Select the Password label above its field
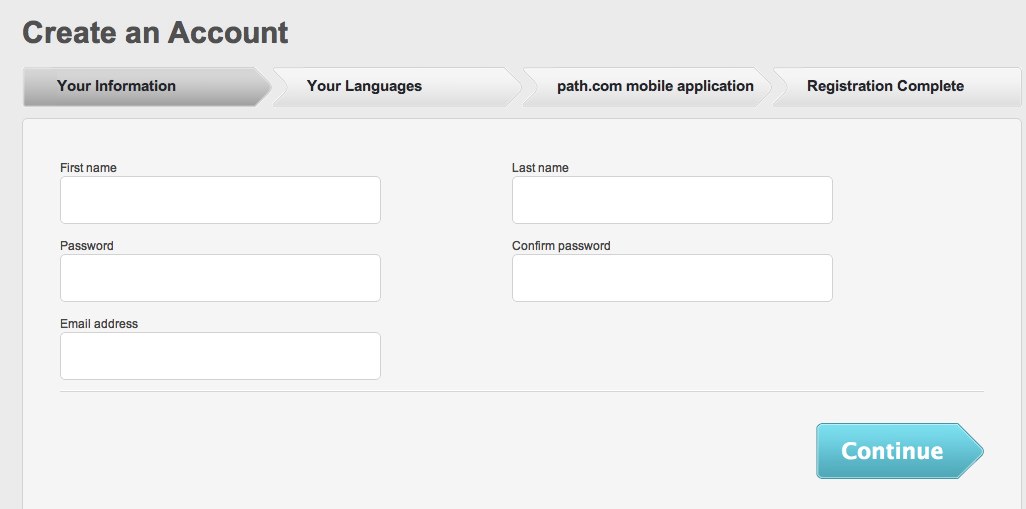This screenshot has width=1026, height=509. [86, 246]
